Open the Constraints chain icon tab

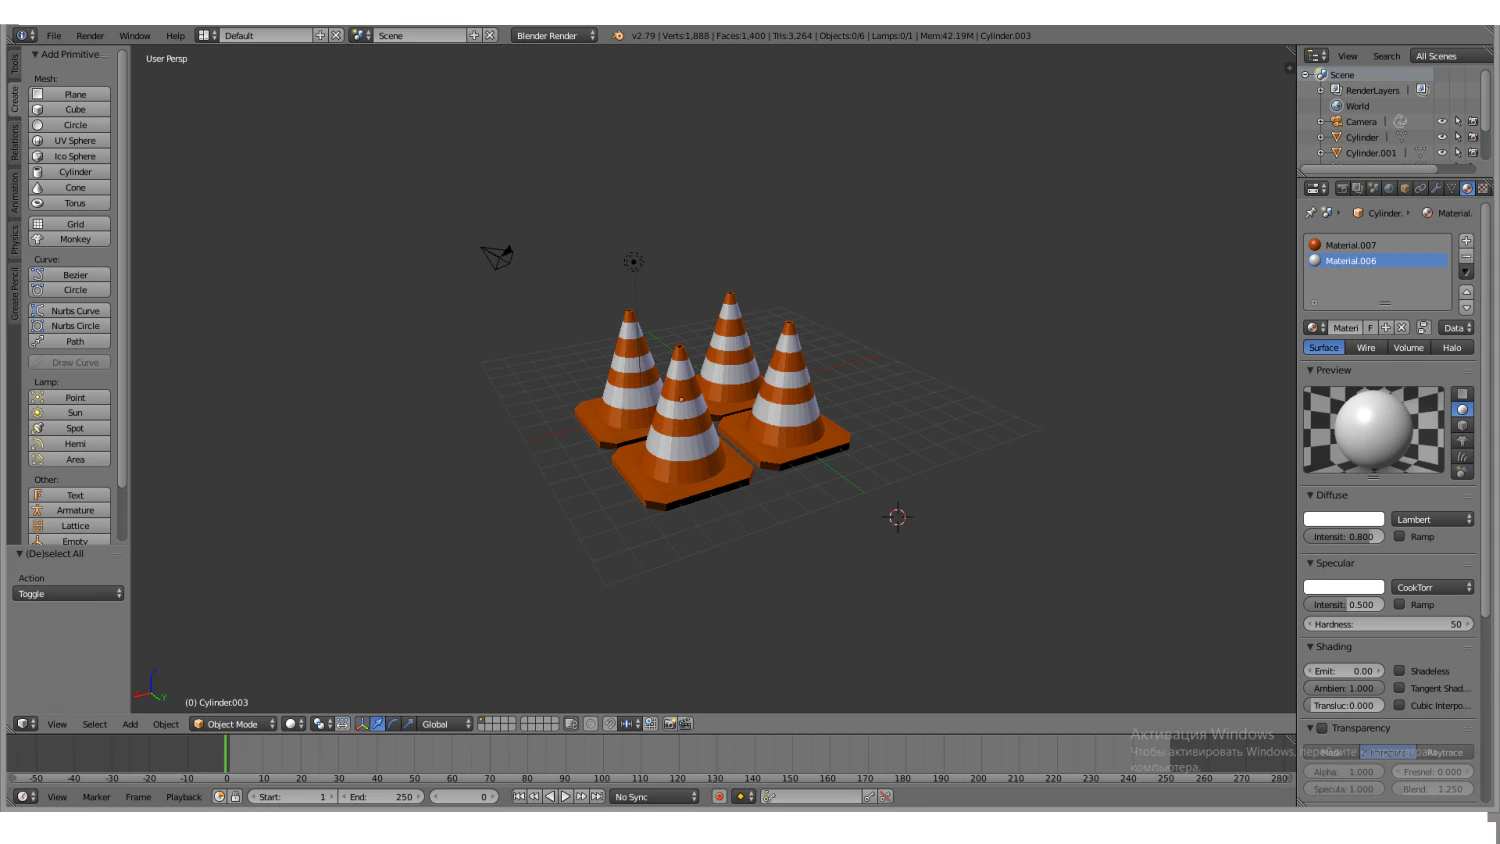[1420, 188]
